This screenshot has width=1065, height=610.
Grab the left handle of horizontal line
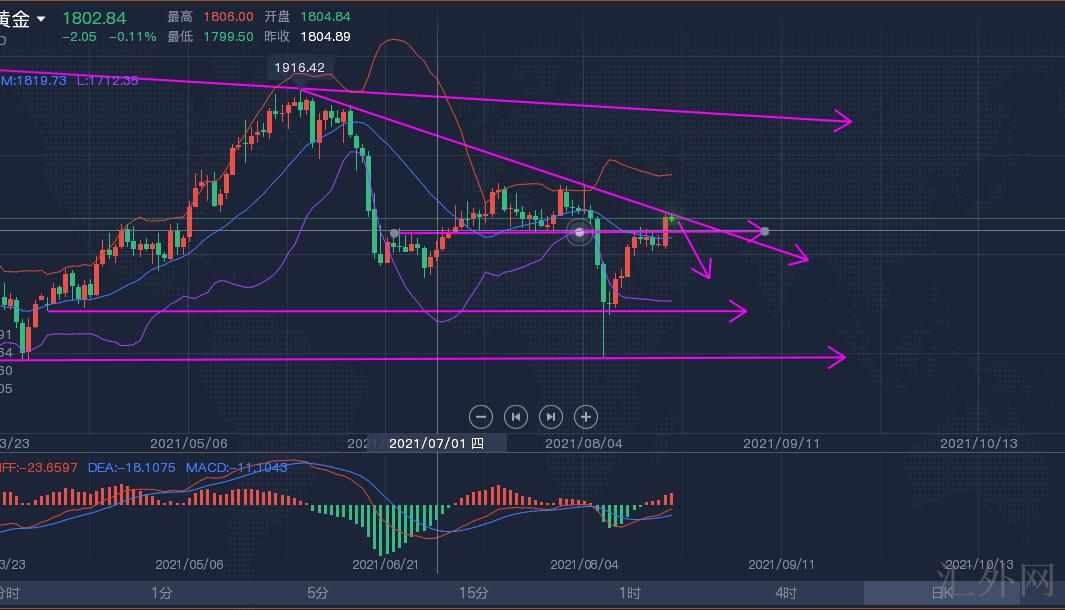click(x=394, y=233)
